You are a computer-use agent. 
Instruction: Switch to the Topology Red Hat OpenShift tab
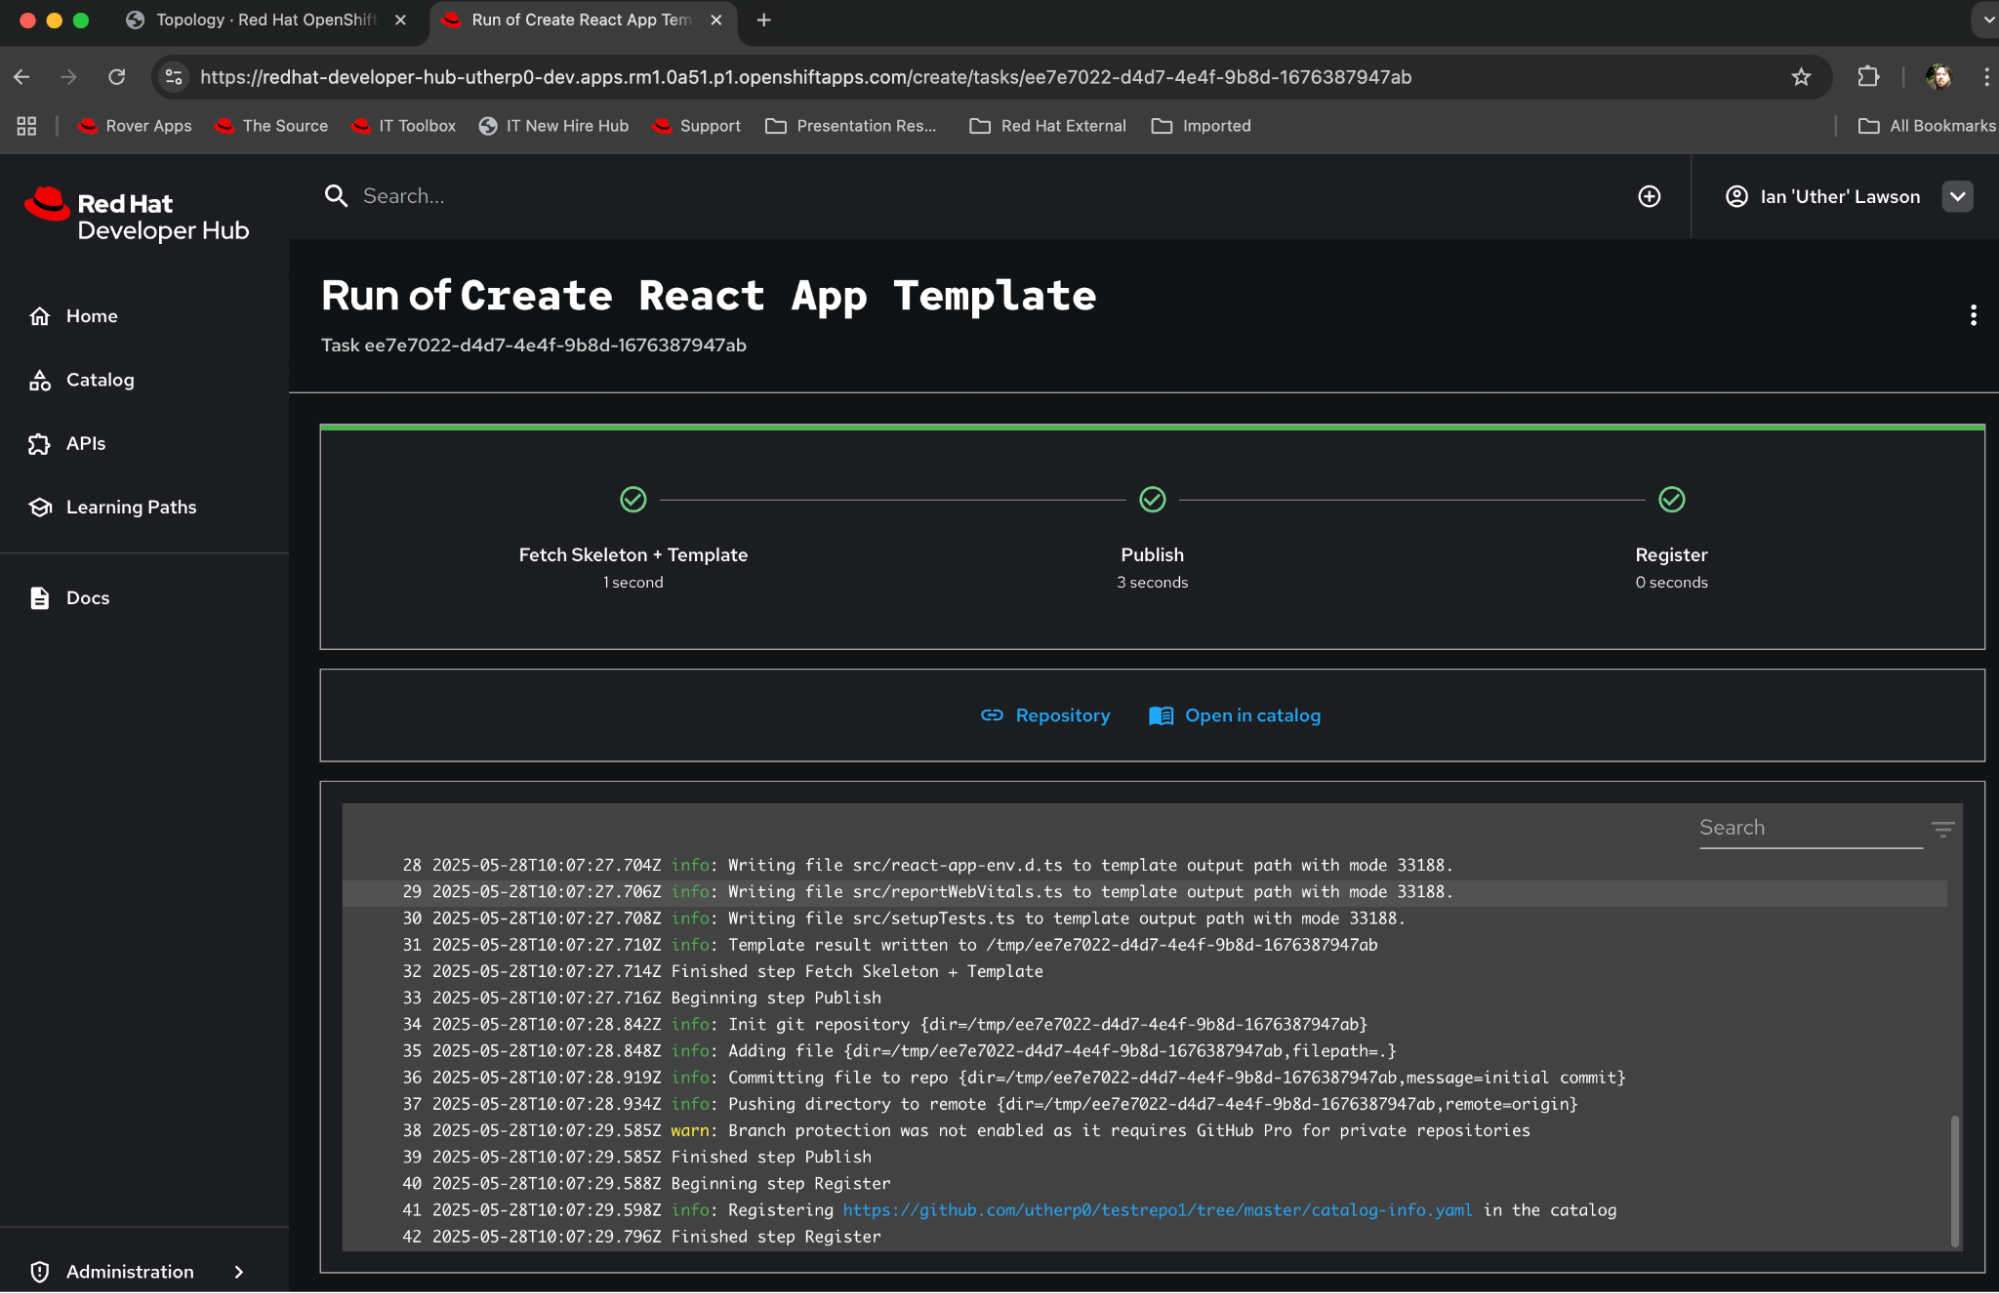(265, 20)
